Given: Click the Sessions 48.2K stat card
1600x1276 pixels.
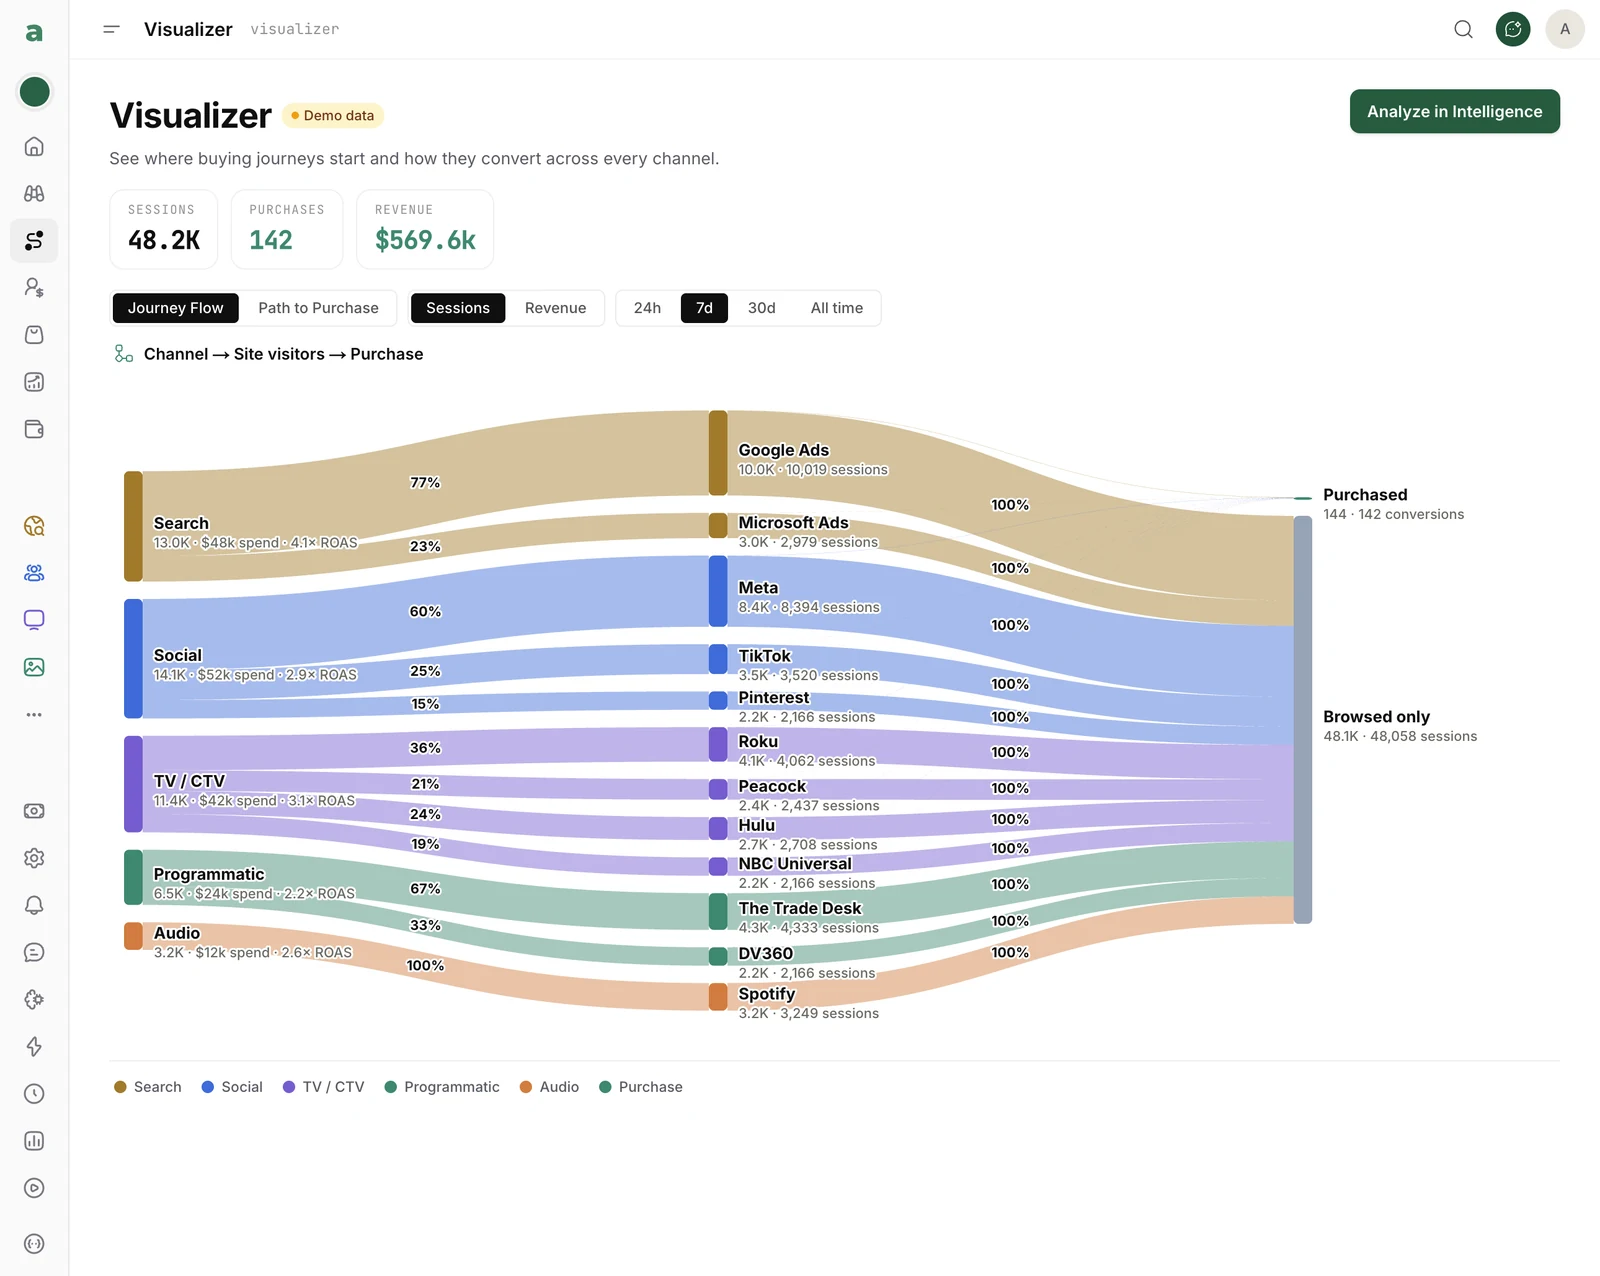Looking at the screenshot, I should [x=163, y=229].
